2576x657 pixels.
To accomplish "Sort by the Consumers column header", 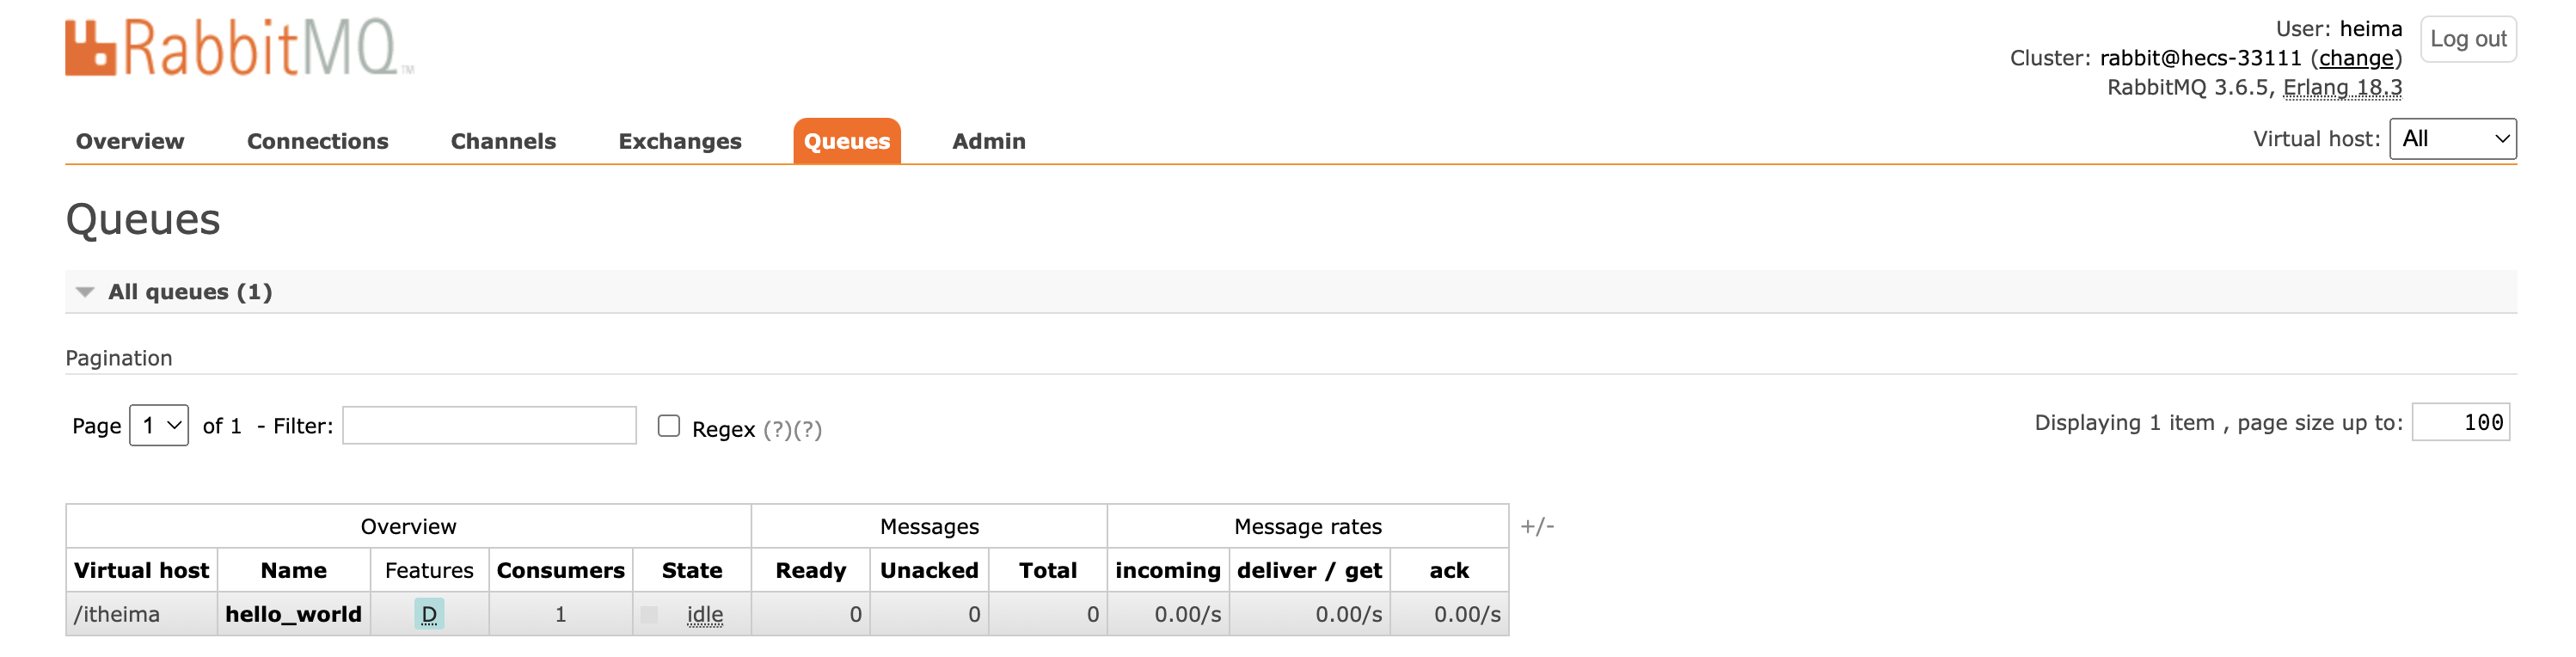I will coord(560,570).
